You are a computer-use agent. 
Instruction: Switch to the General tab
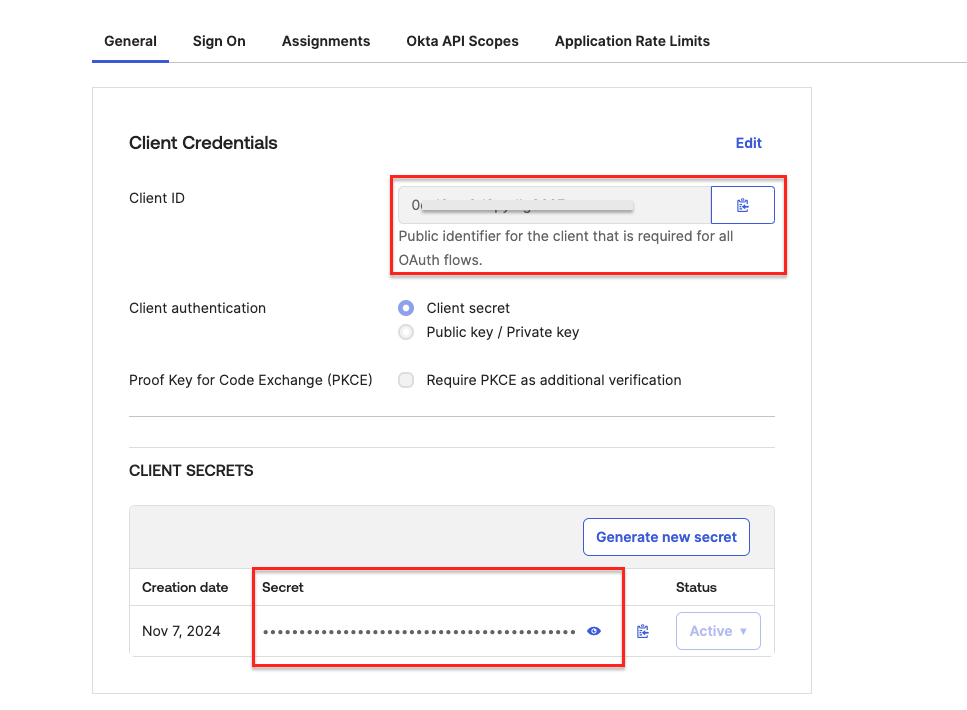pyautogui.click(x=130, y=41)
